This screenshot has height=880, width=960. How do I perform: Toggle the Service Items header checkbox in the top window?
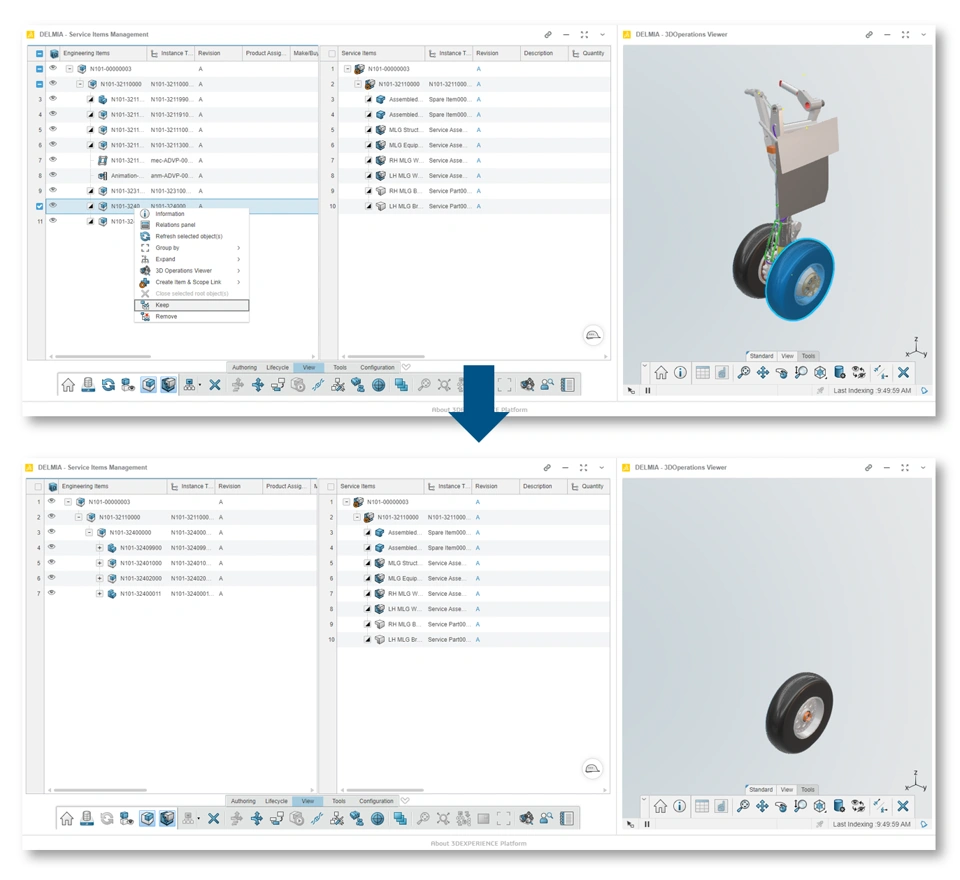point(332,54)
